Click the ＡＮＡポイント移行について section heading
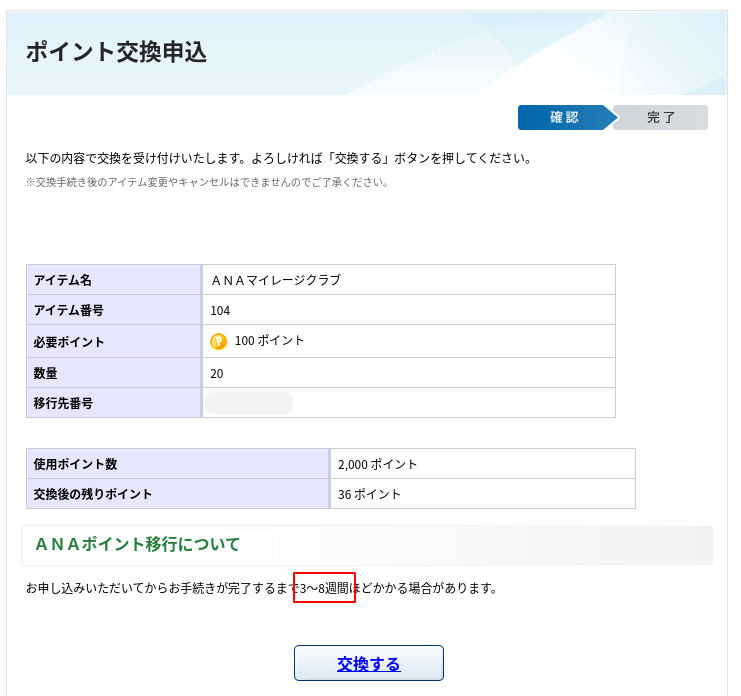 pyautogui.click(x=138, y=544)
